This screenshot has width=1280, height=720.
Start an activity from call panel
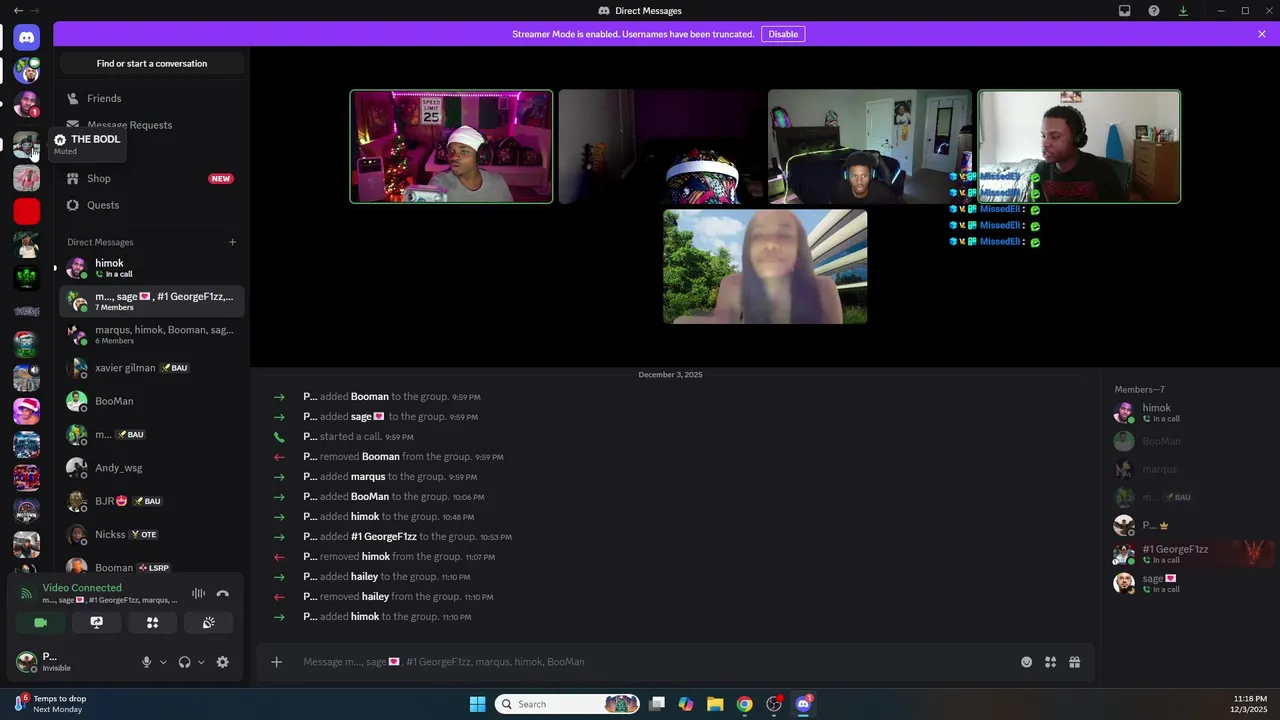[152, 622]
